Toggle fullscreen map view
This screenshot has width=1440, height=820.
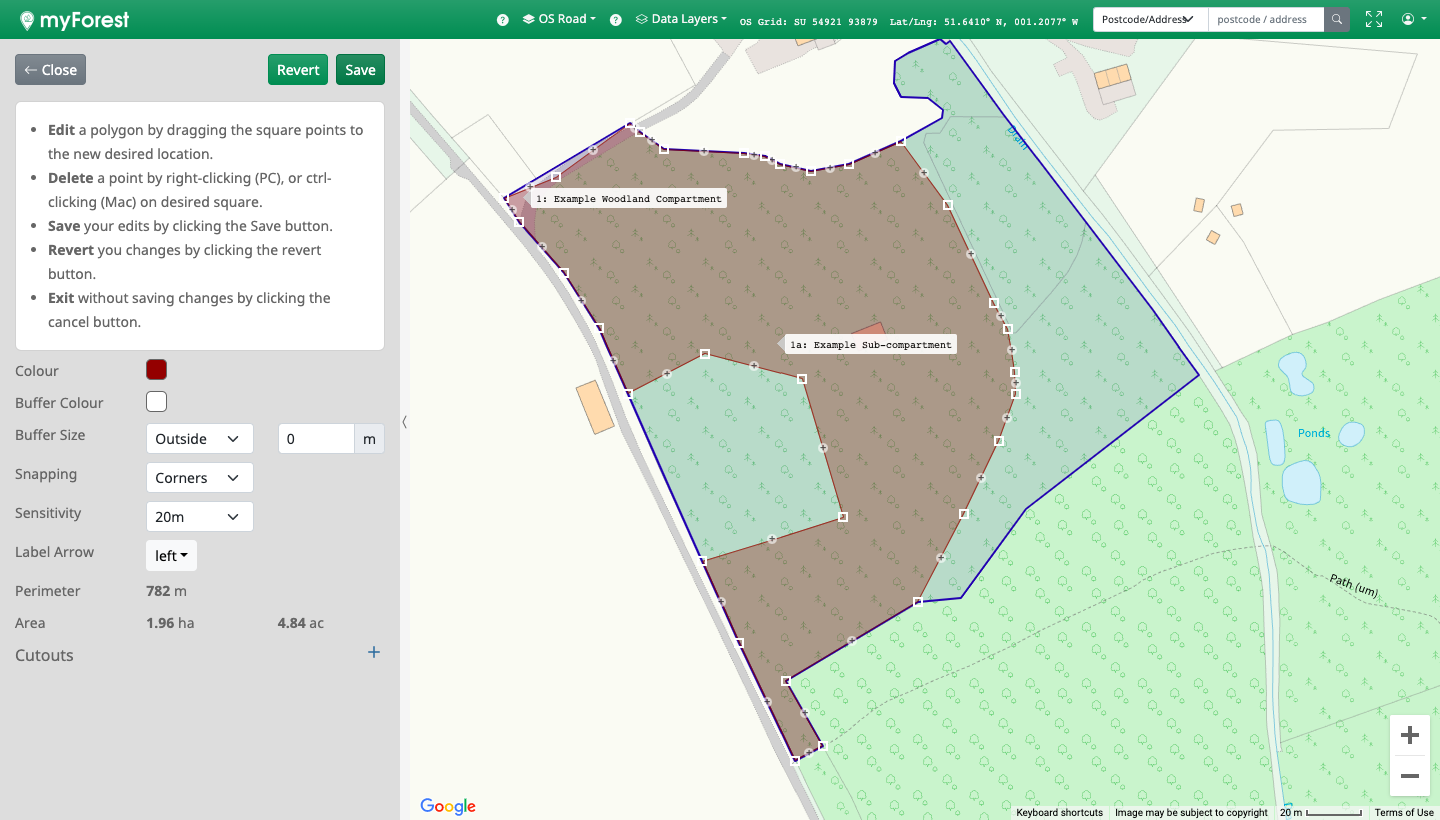click(x=1374, y=19)
